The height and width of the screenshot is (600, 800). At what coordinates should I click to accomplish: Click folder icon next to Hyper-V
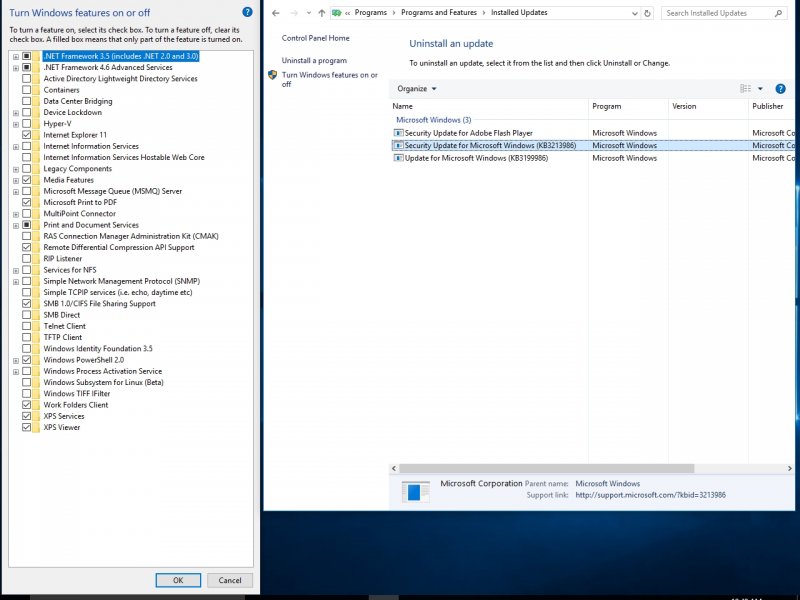pos(36,124)
